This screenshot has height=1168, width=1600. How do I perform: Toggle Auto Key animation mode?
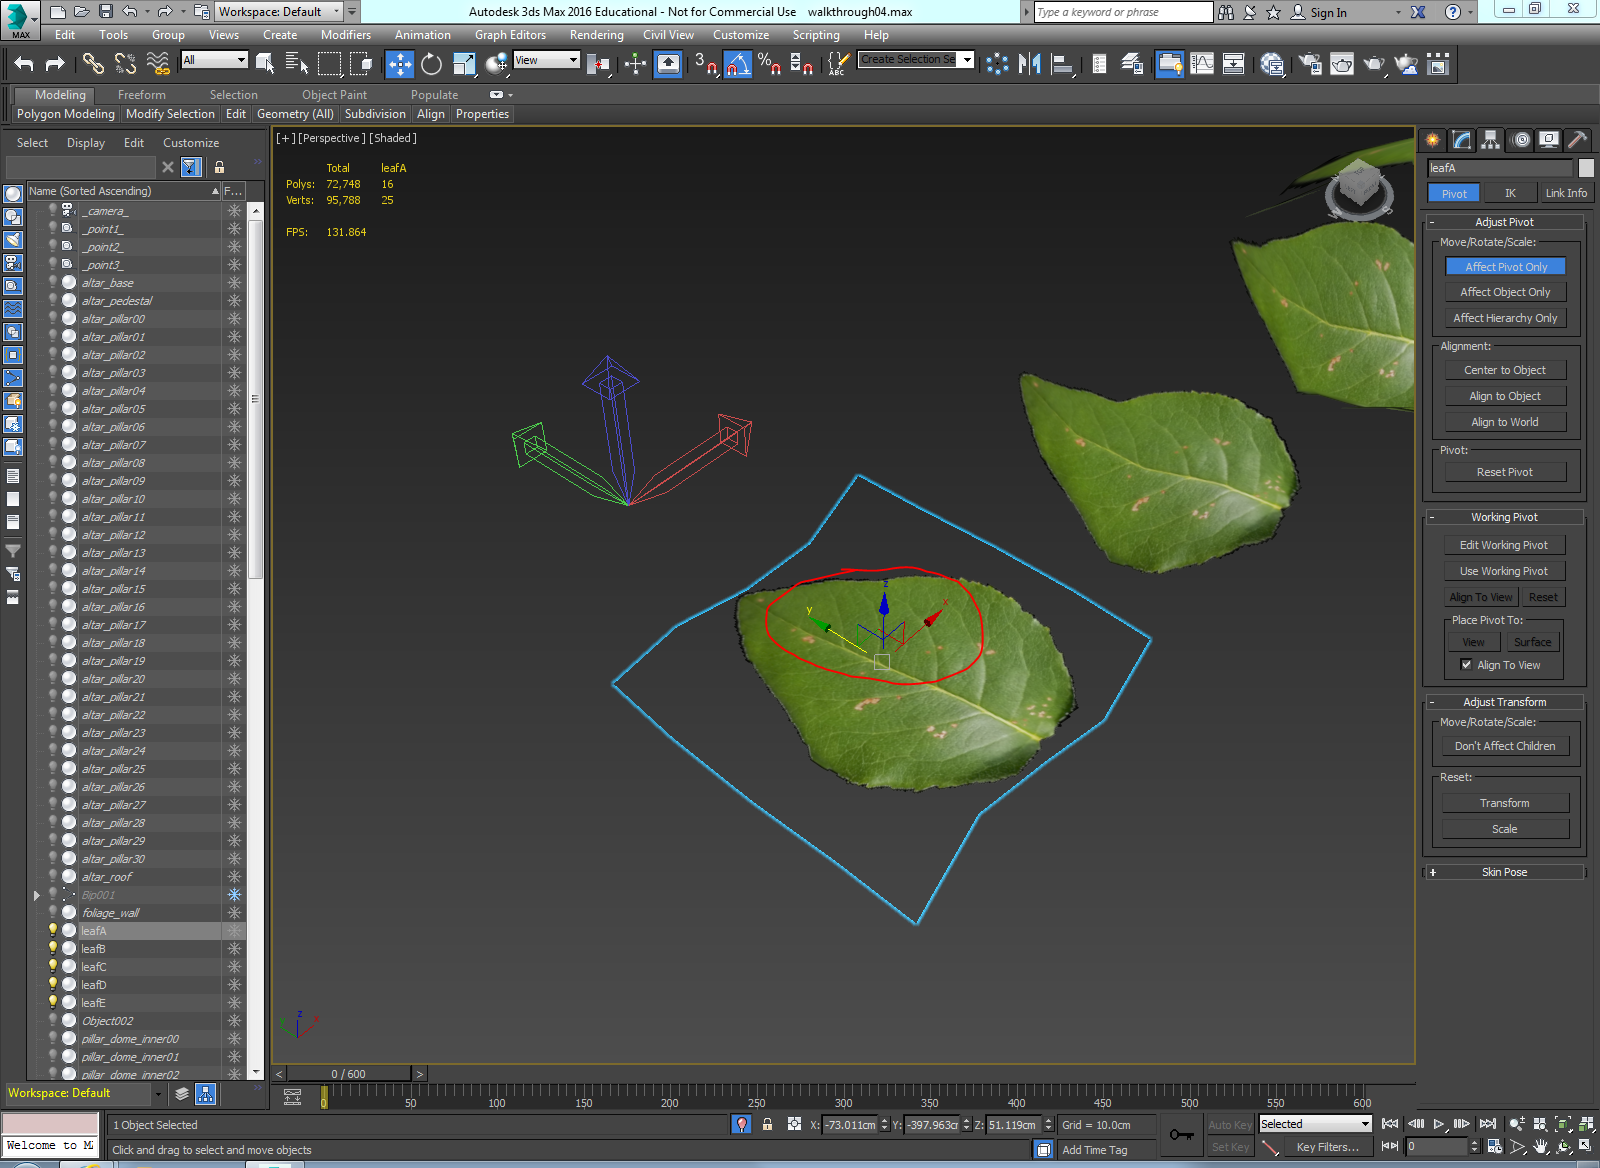(1230, 1124)
